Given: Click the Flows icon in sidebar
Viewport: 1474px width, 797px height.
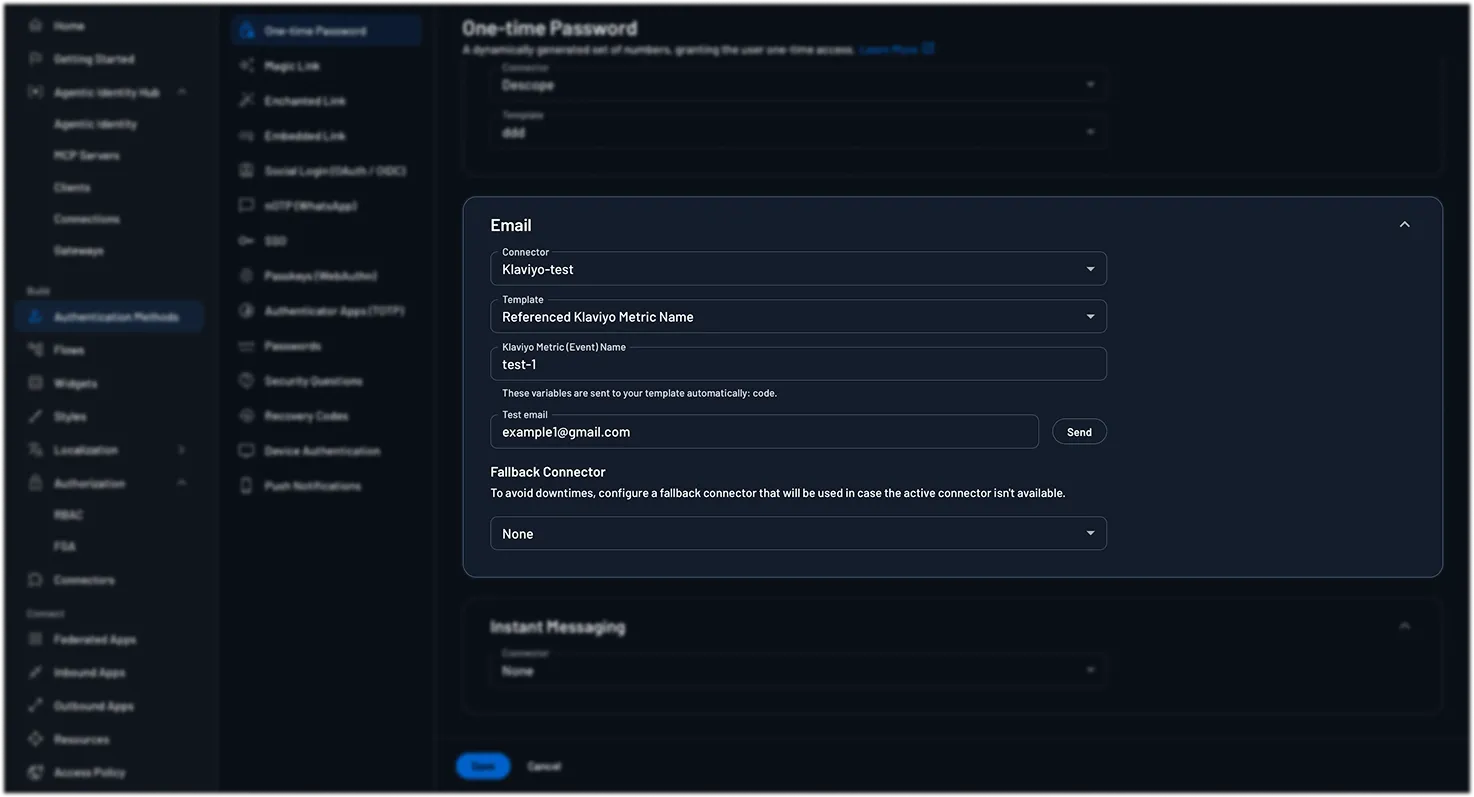Looking at the screenshot, I should click(x=36, y=350).
